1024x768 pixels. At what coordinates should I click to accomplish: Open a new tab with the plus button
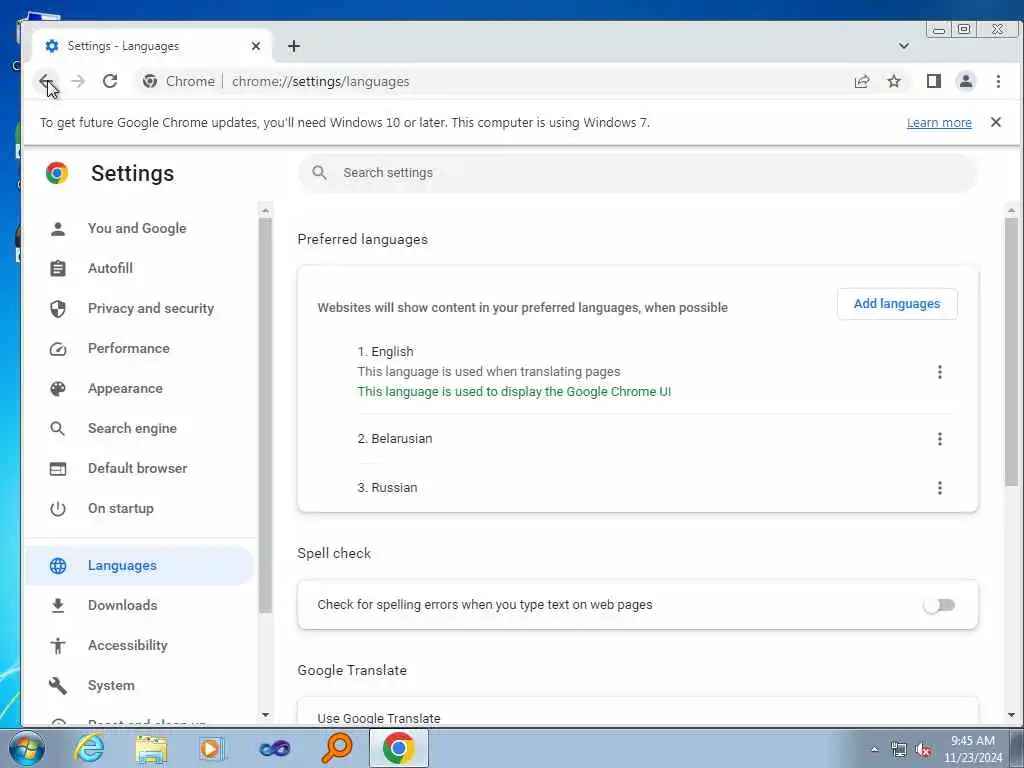pyautogui.click(x=294, y=46)
